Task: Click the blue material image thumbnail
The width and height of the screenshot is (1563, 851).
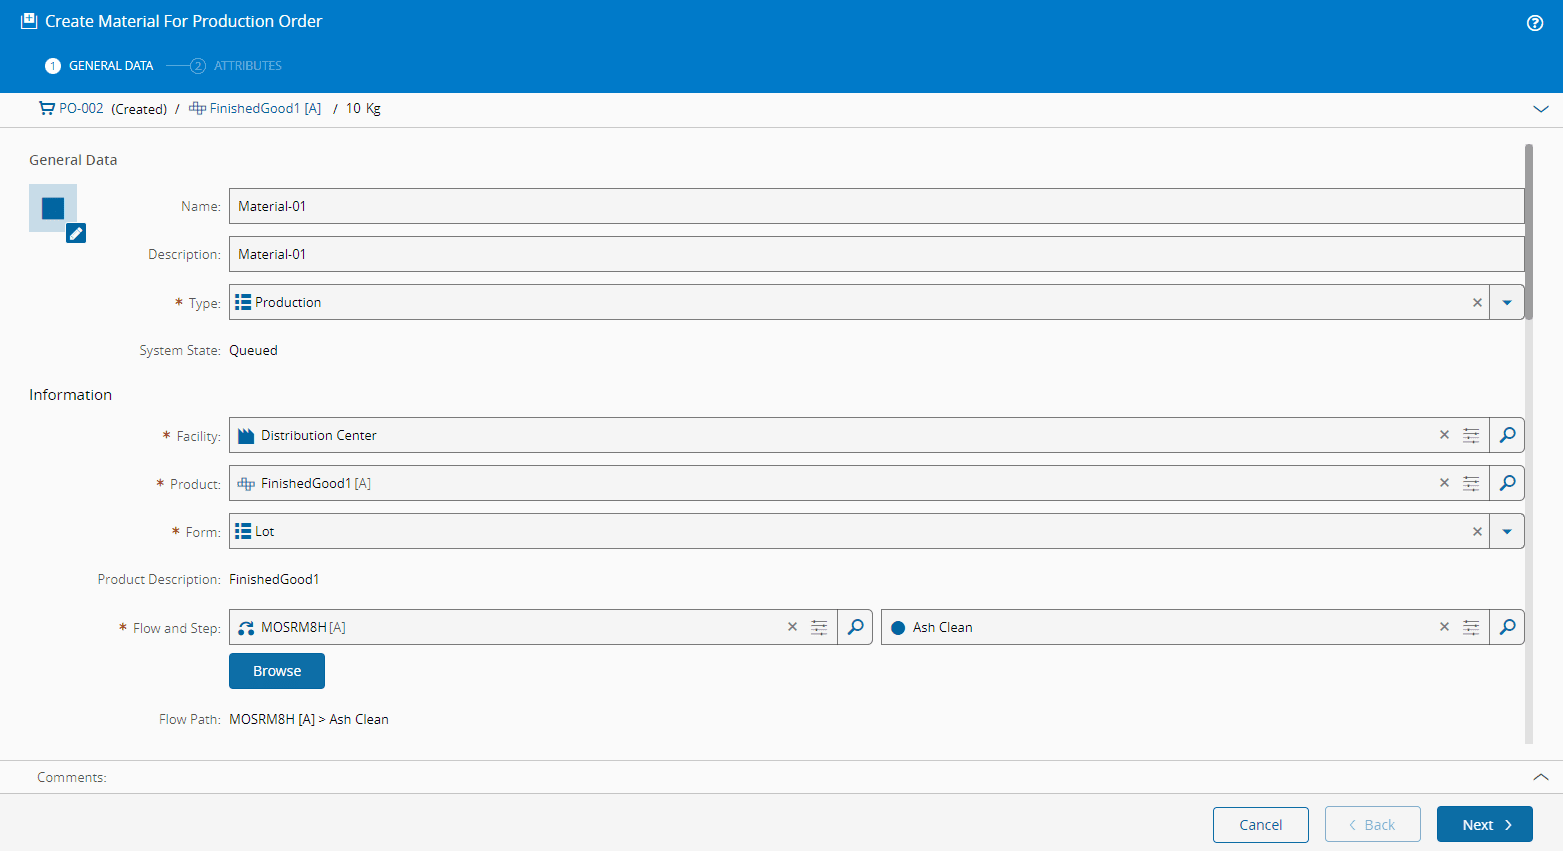Action: pos(53,208)
